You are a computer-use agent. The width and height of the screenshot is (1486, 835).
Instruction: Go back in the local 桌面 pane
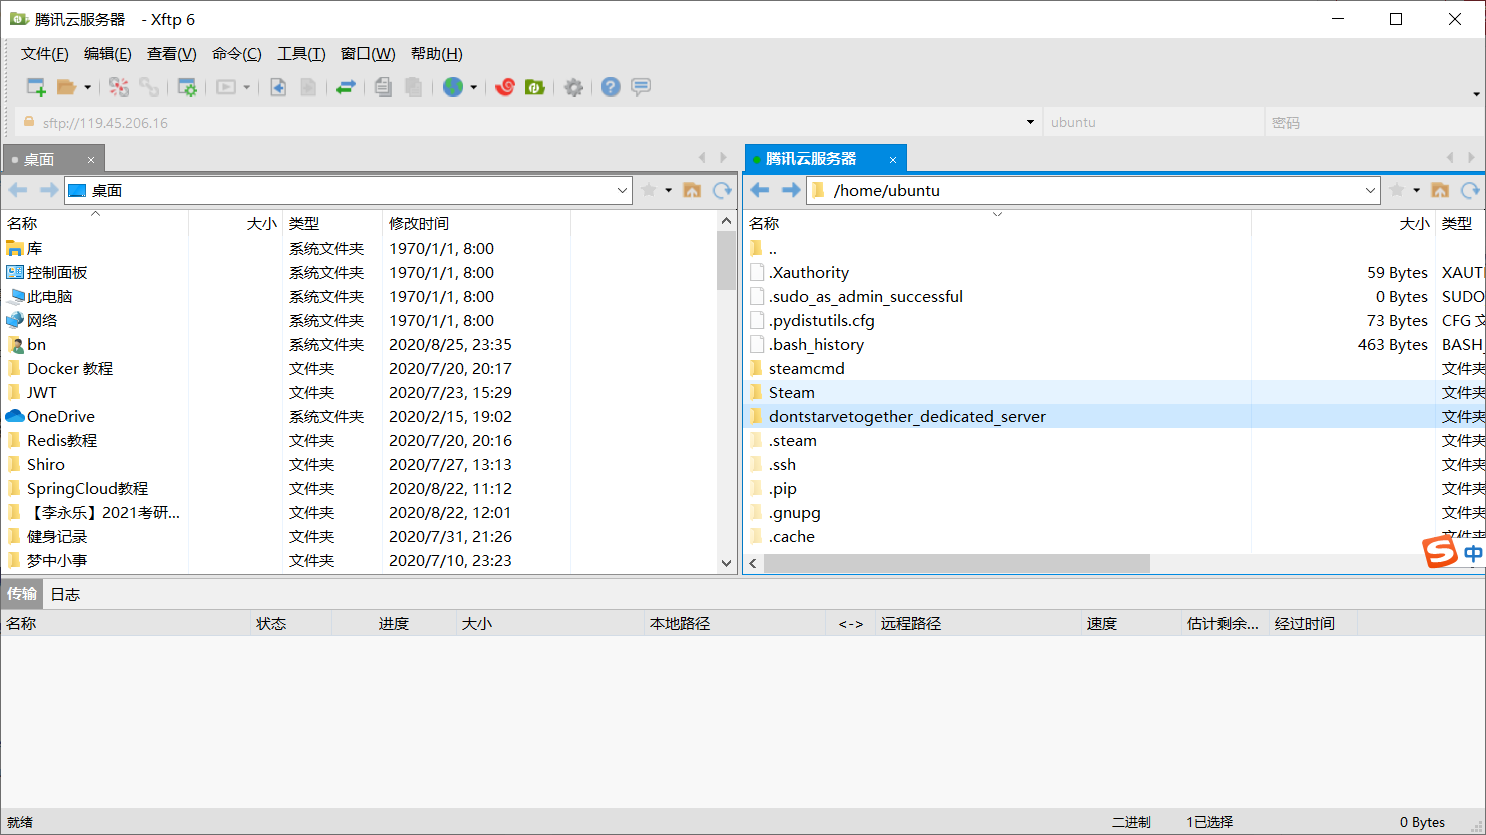pyautogui.click(x=18, y=190)
